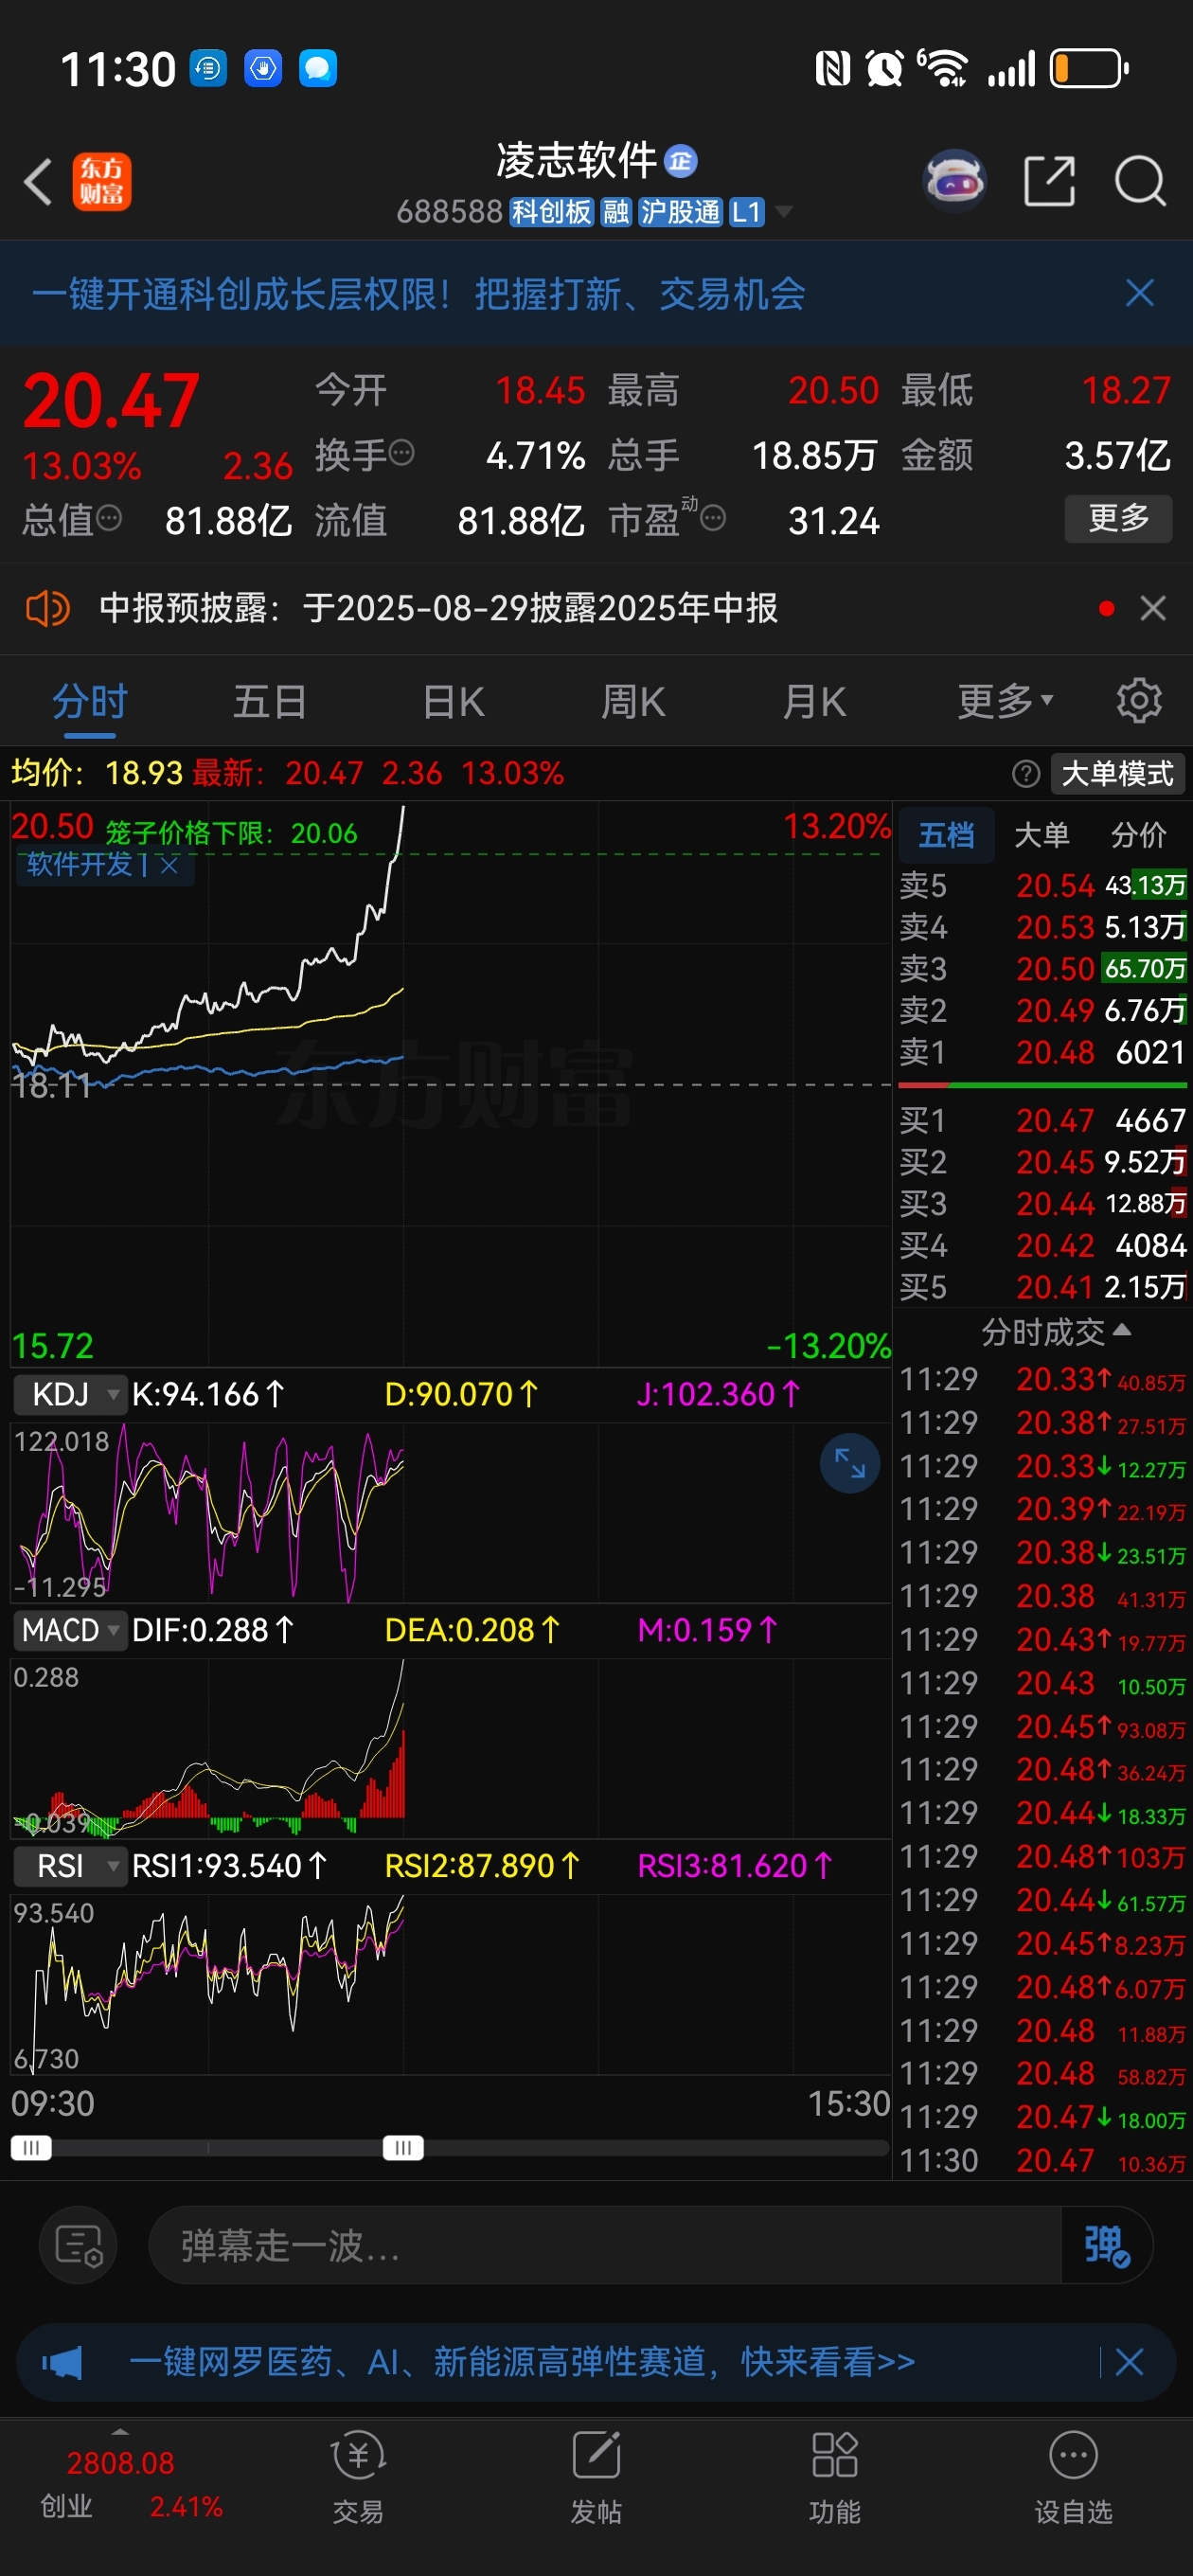
Task: Tap the 沪股通 tag
Action: (680, 211)
